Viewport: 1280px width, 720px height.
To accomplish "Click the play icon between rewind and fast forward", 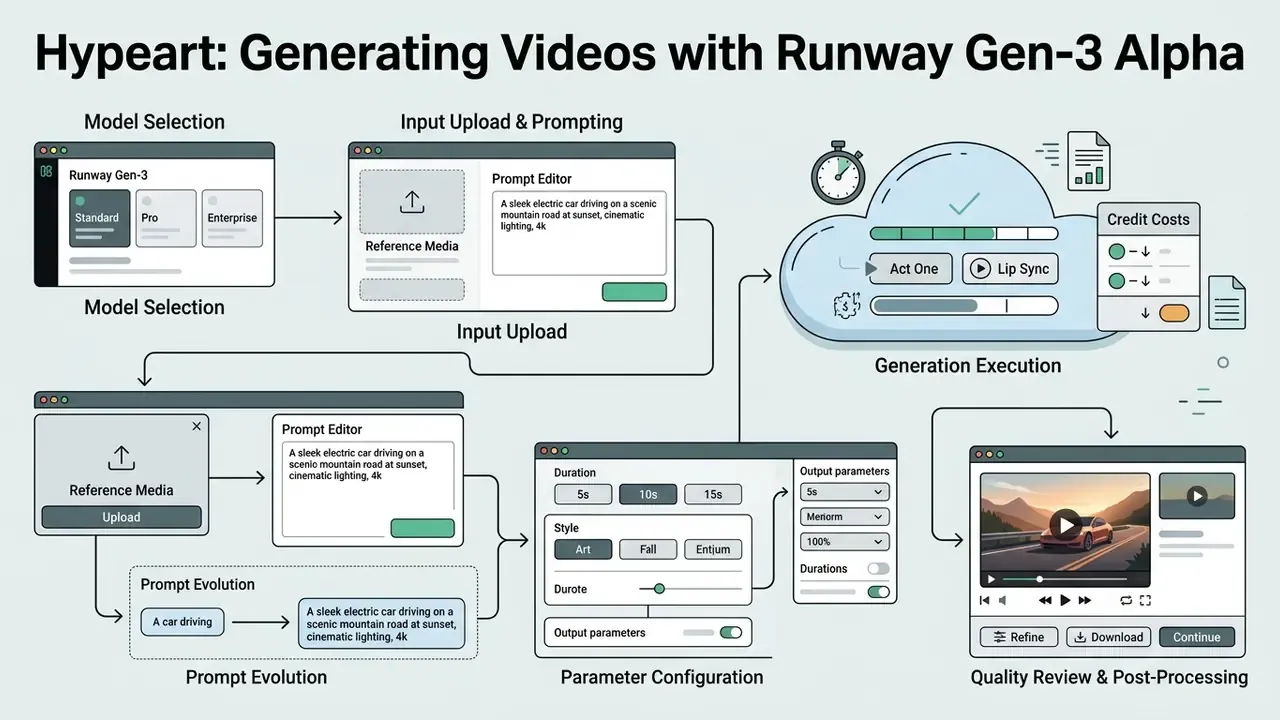I will click(1066, 600).
